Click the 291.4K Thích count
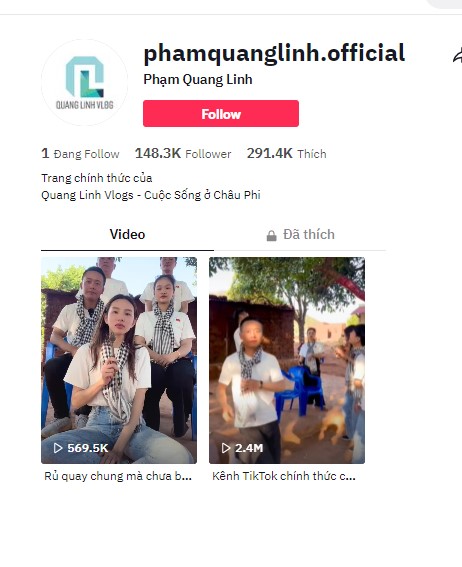462x567 pixels. point(287,154)
